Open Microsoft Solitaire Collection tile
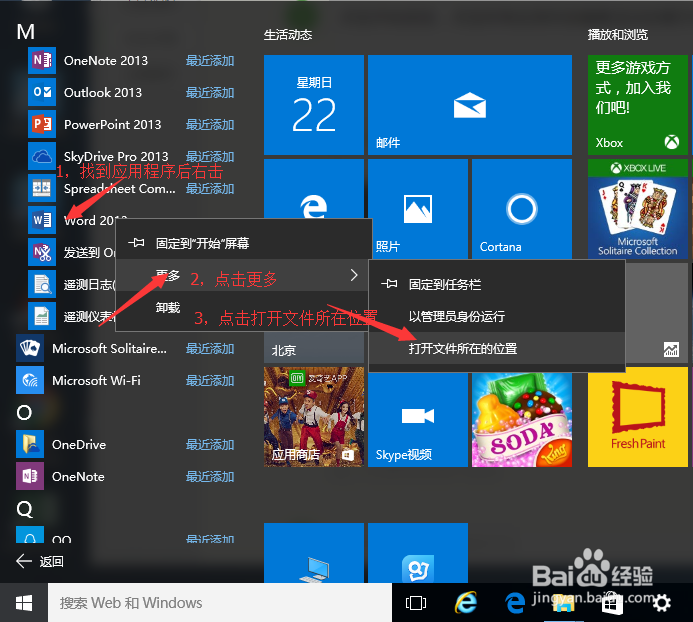 [638, 209]
